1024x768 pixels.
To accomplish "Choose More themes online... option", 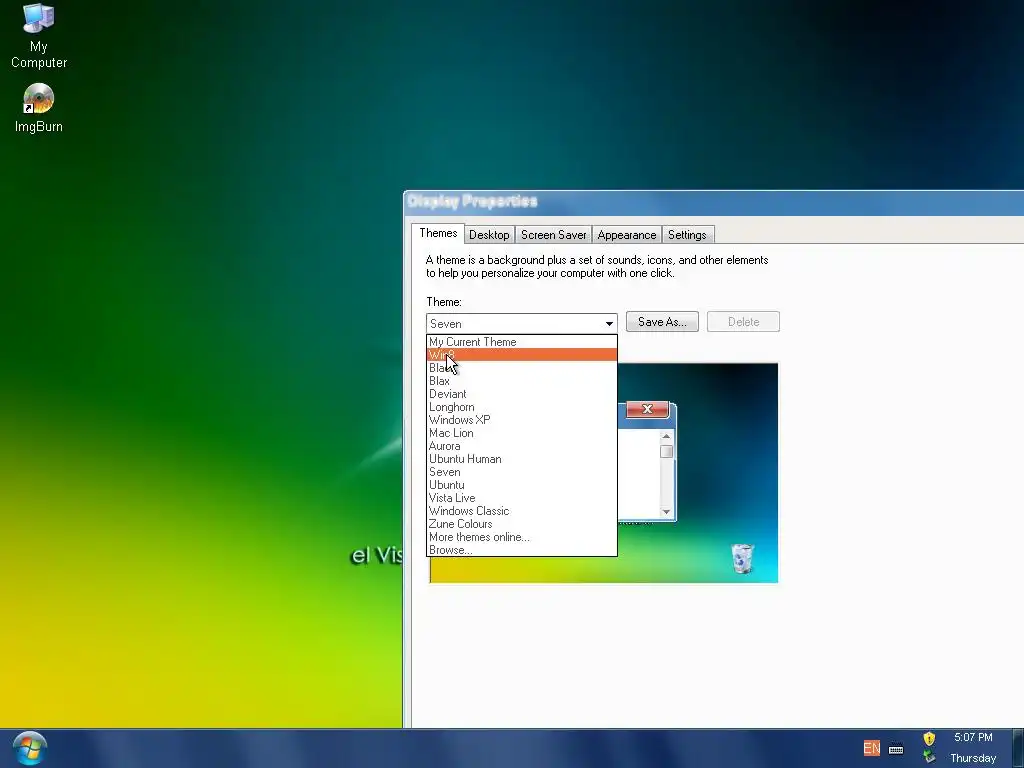I will pos(521,537).
